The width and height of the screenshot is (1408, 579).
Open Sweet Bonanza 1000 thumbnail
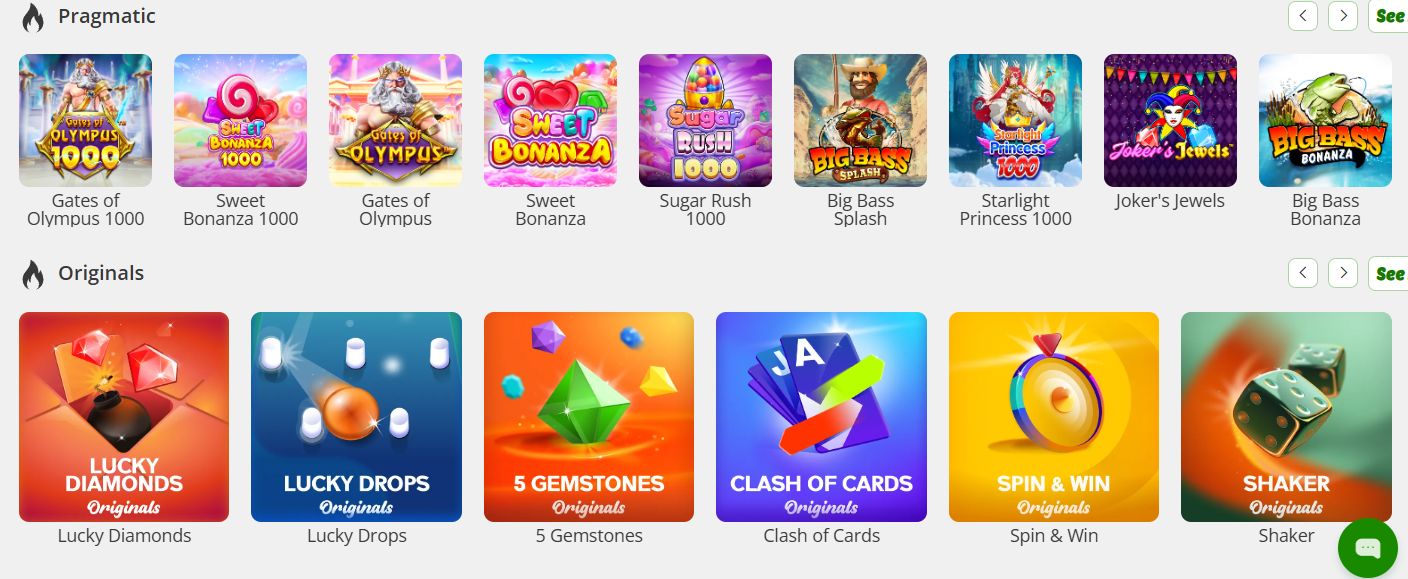(240, 120)
